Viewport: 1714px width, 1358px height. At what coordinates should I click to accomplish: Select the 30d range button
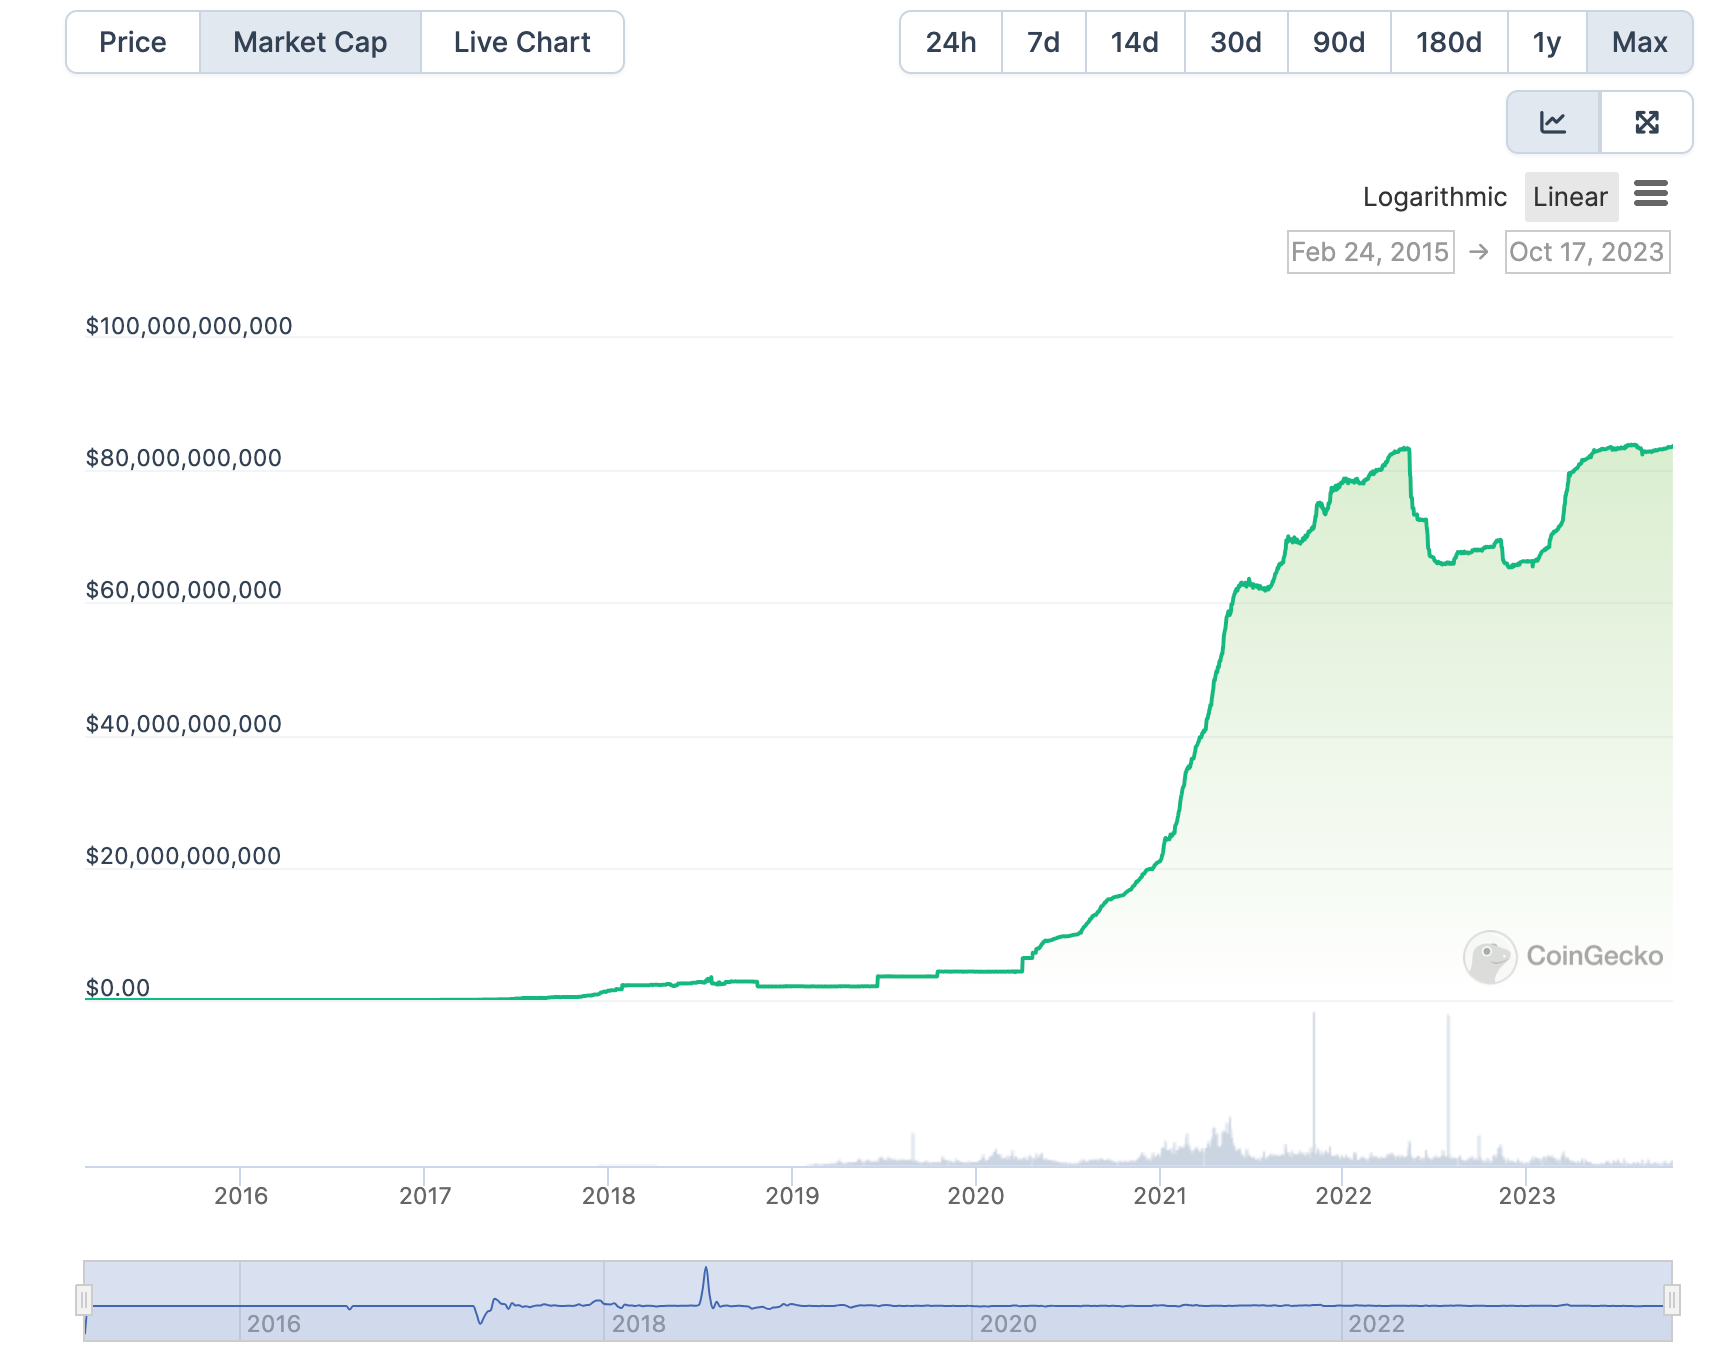1236,42
